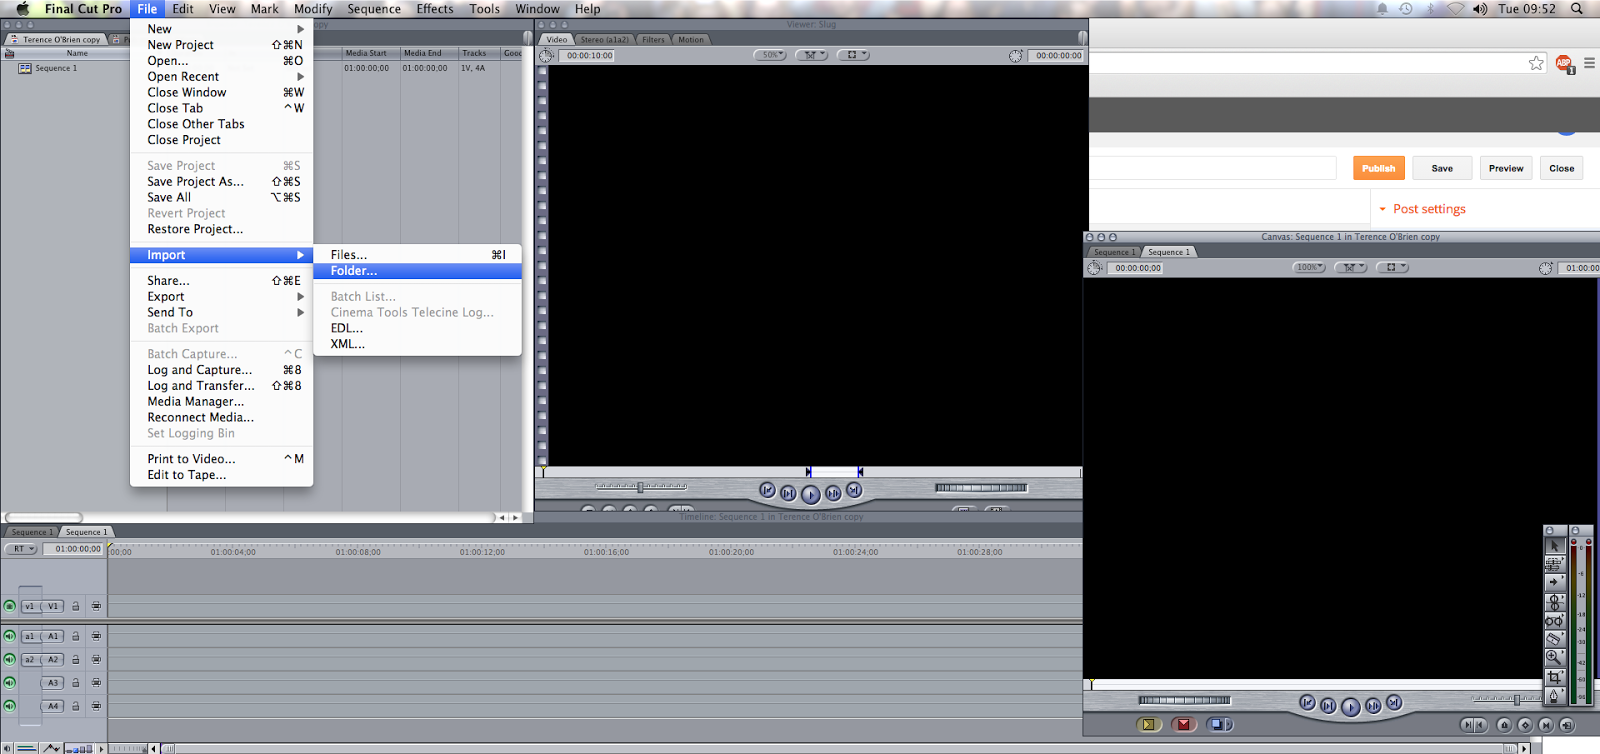
Task: Click Add Motion Keyframe button in Canvas
Action: tap(1525, 725)
